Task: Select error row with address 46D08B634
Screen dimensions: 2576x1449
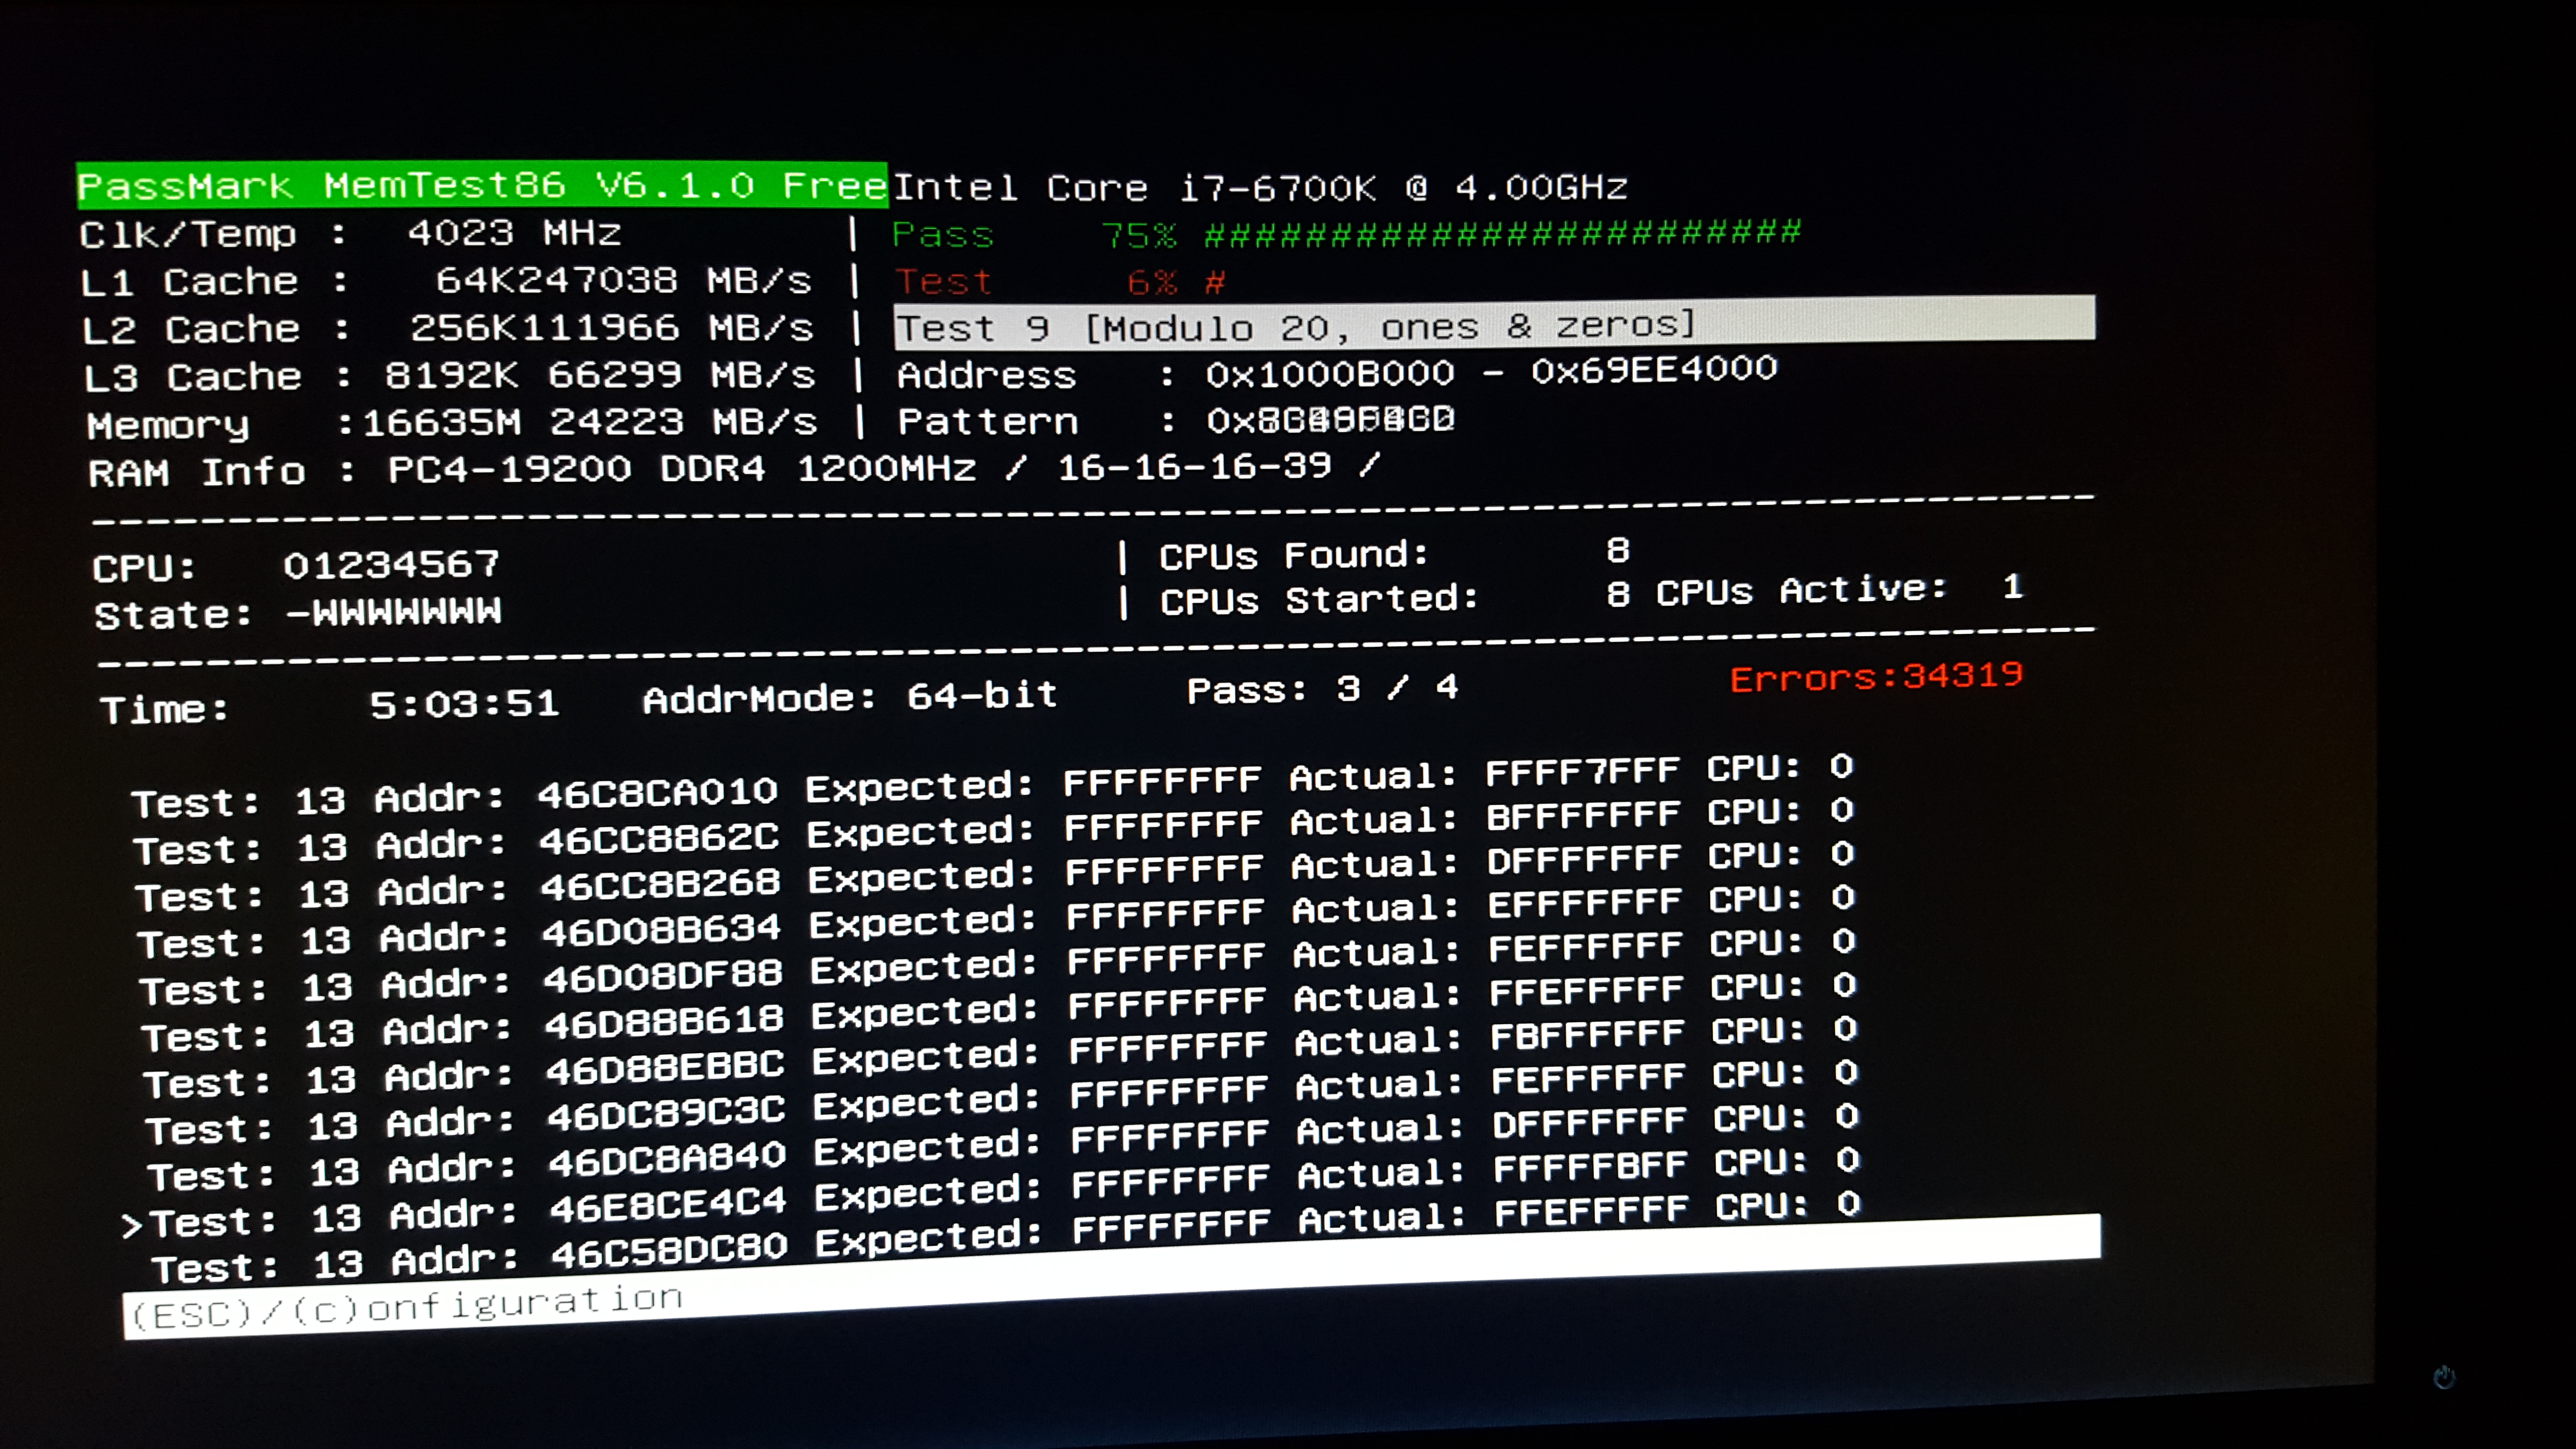Action: (997, 920)
